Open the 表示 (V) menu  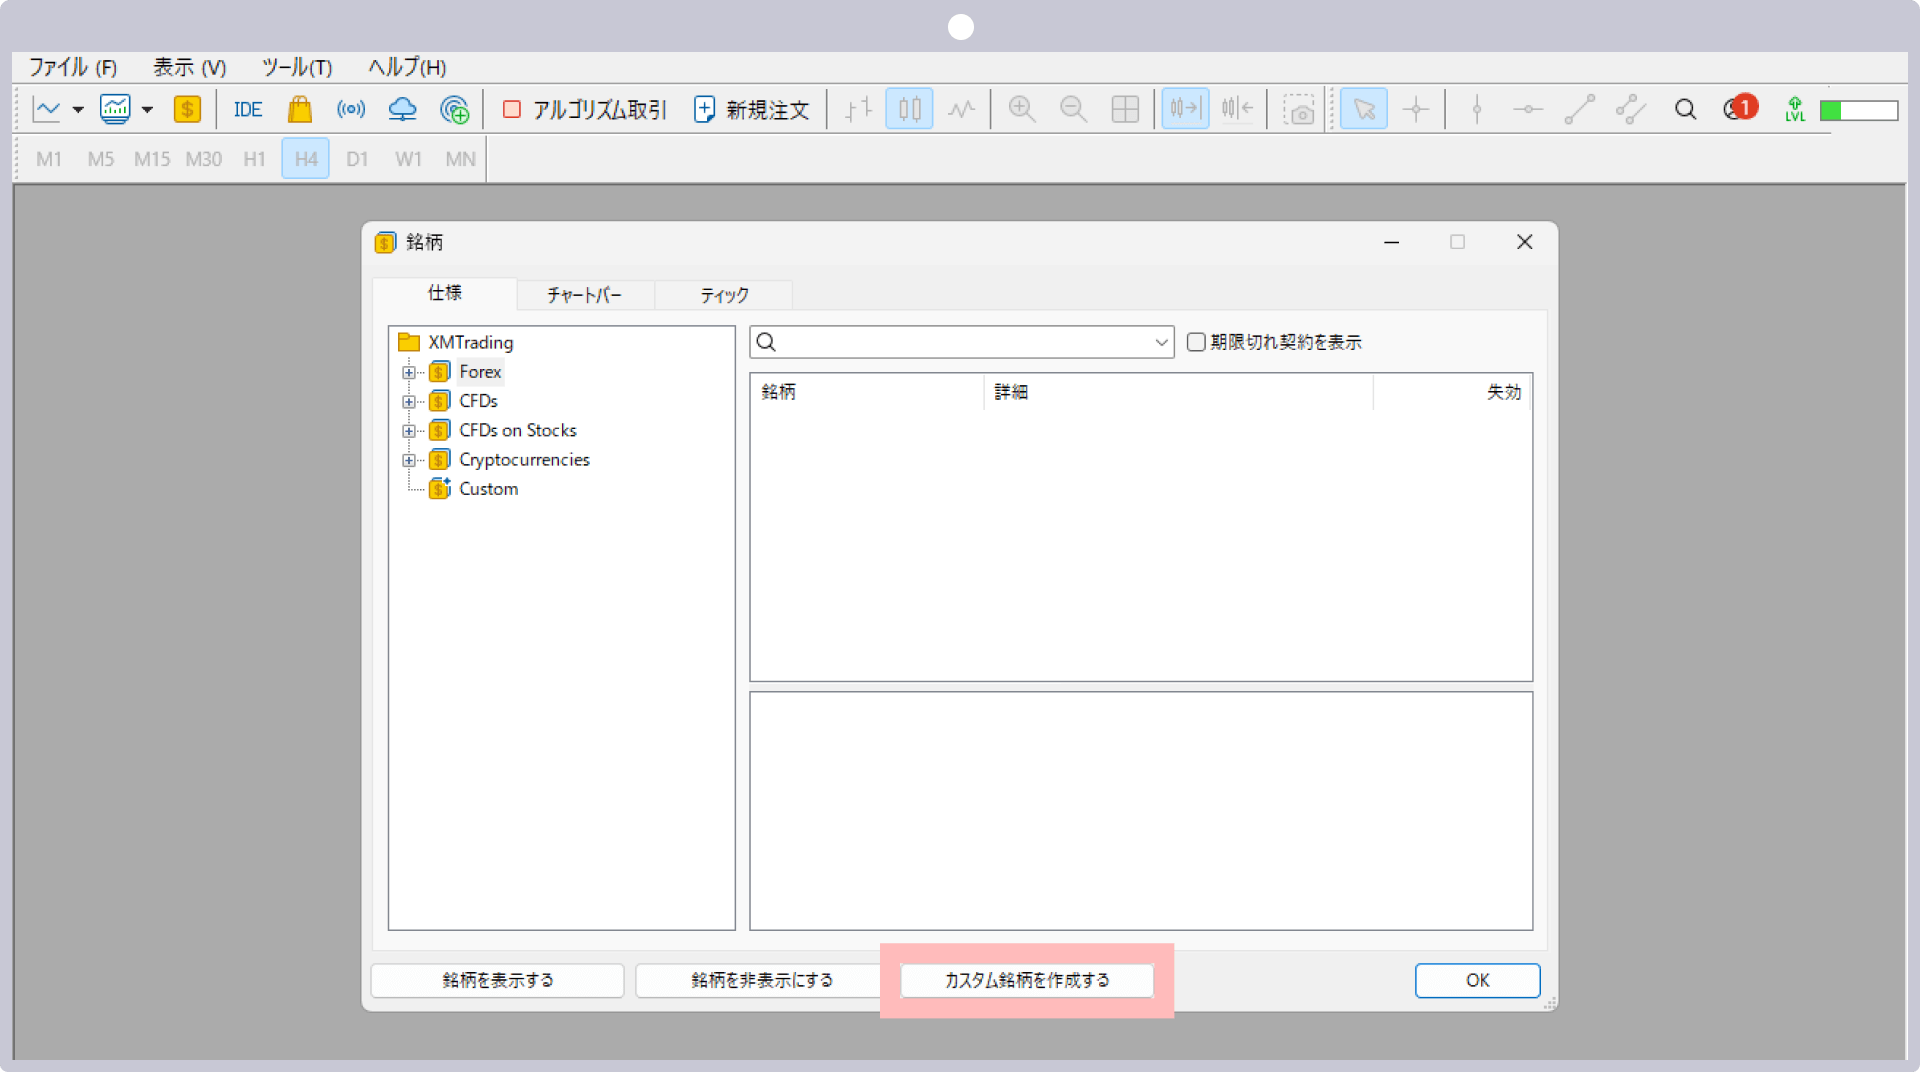[x=189, y=67]
